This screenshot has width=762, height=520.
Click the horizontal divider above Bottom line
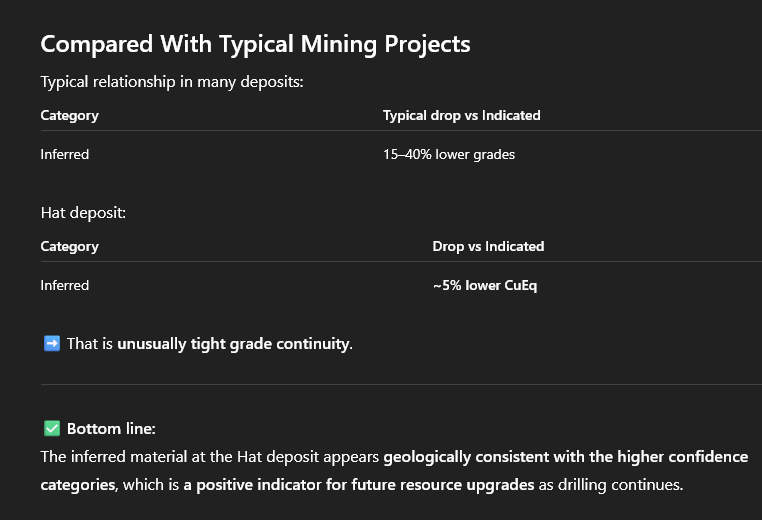click(400, 384)
